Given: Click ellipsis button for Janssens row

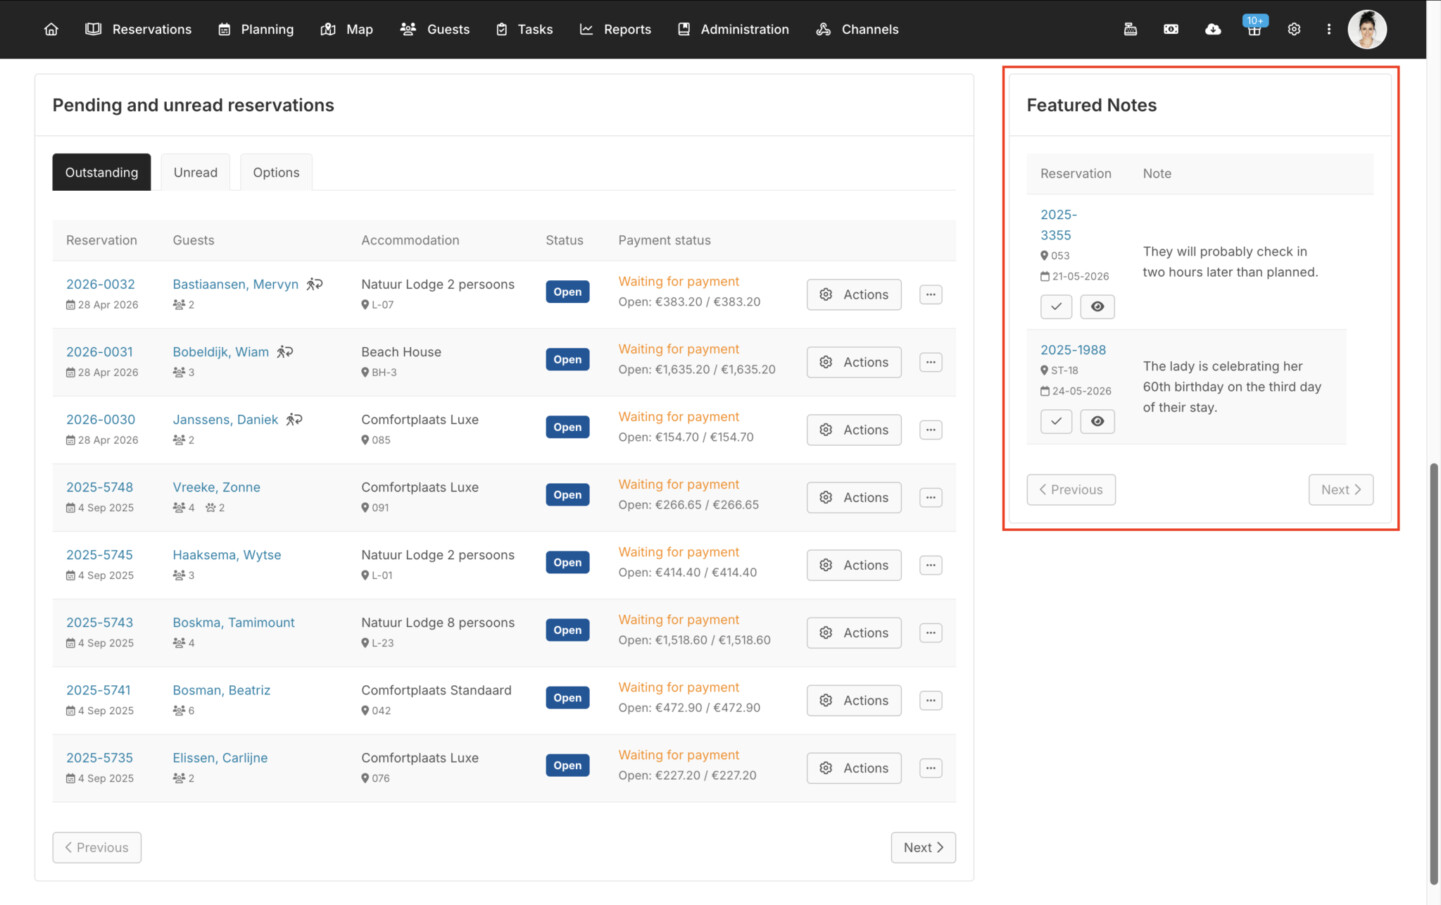Looking at the screenshot, I should [x=931, y=430].
